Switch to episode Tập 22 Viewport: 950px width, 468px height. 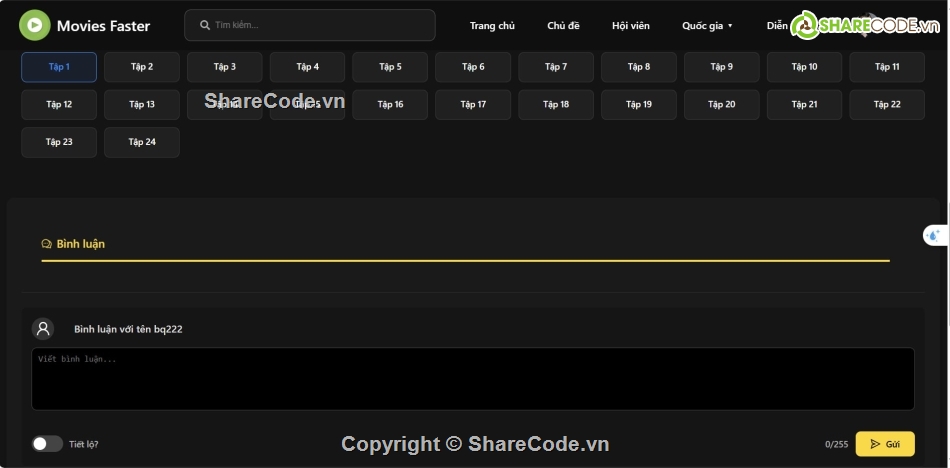[887, 105]
